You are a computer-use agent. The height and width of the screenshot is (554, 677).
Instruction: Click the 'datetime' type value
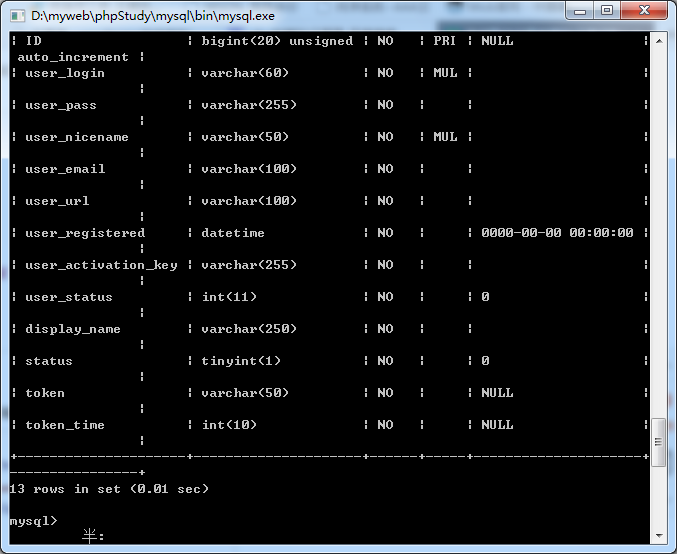[233, 233]
